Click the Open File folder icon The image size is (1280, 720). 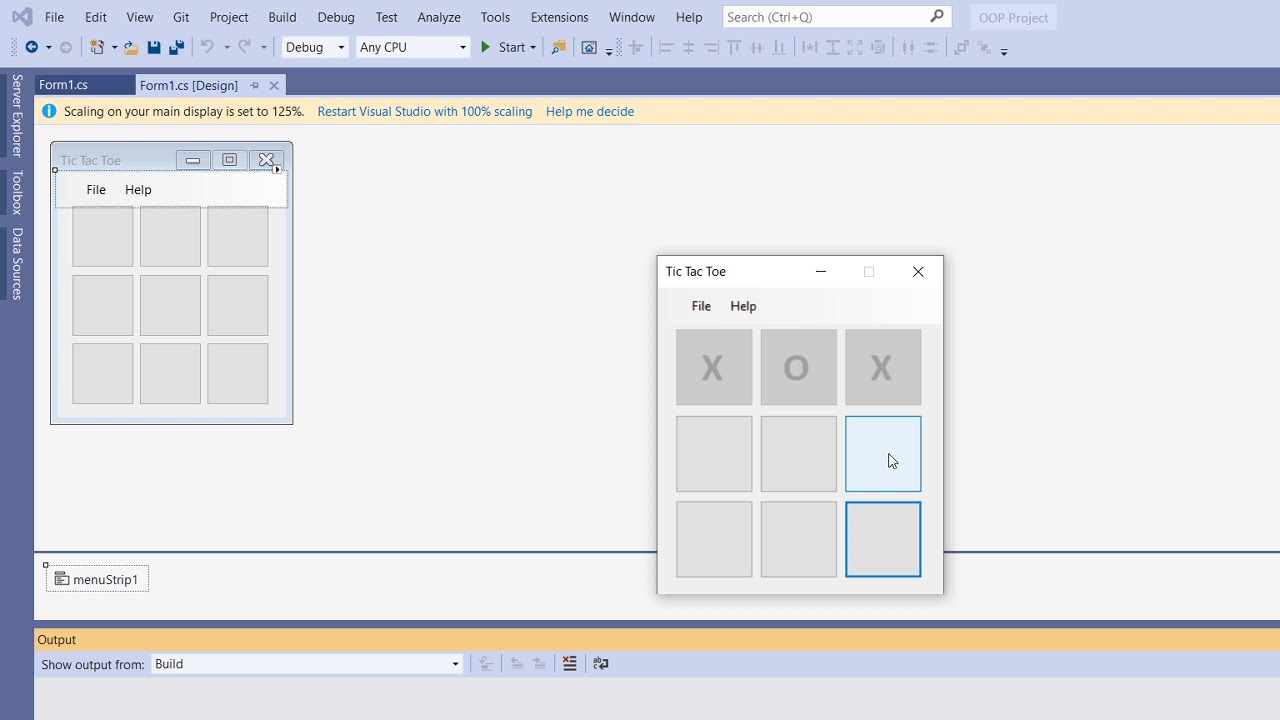tap(131, 47)
